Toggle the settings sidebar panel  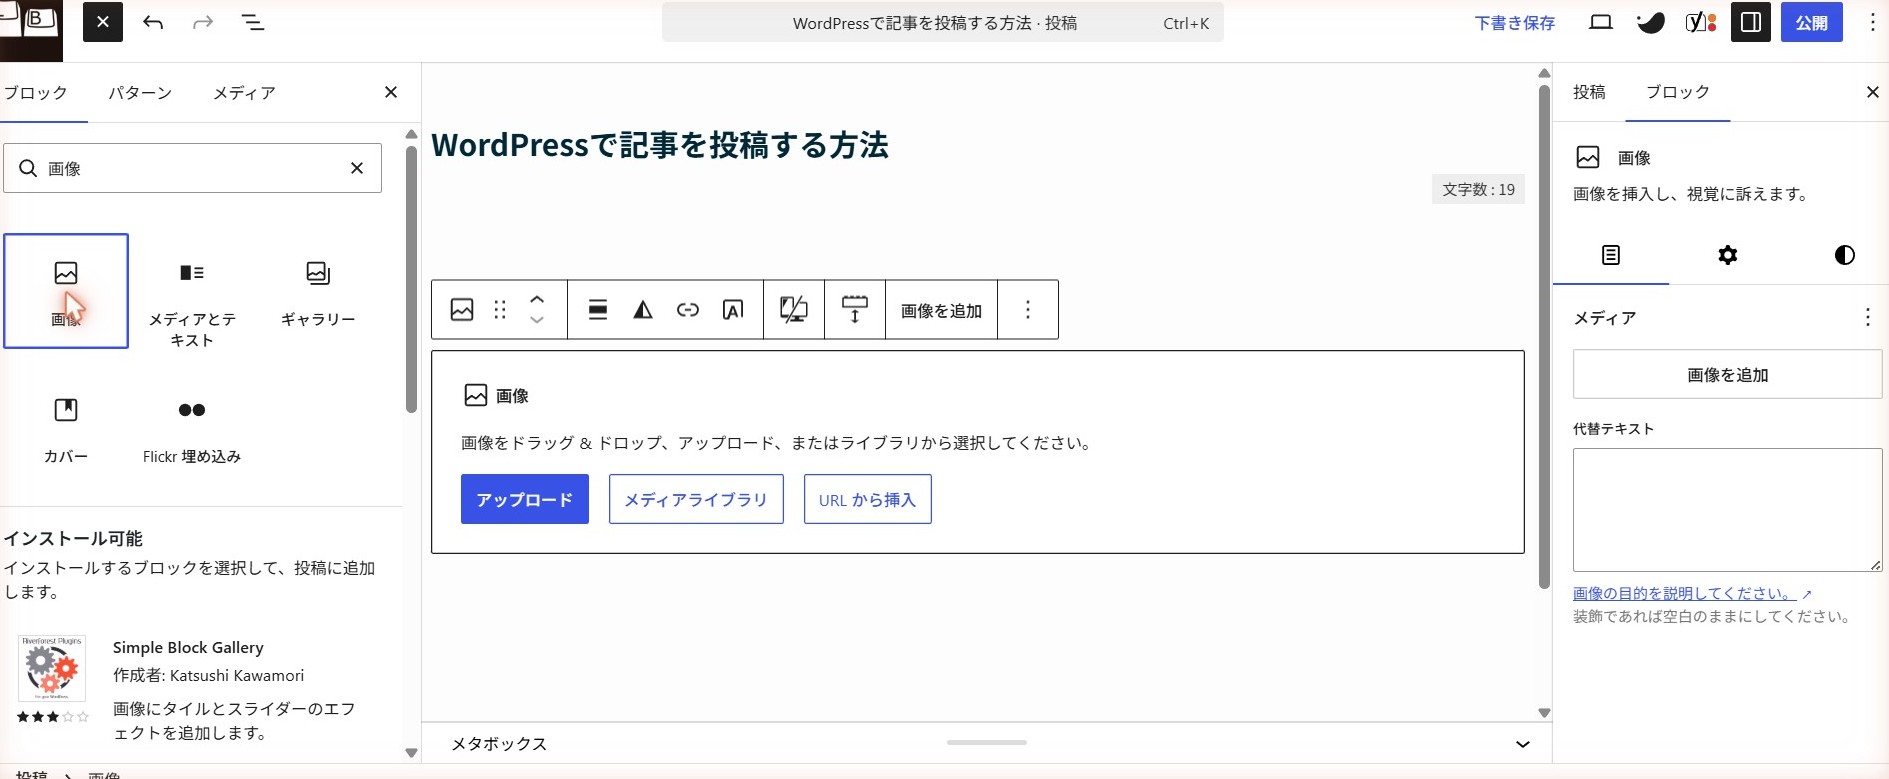1751,22
